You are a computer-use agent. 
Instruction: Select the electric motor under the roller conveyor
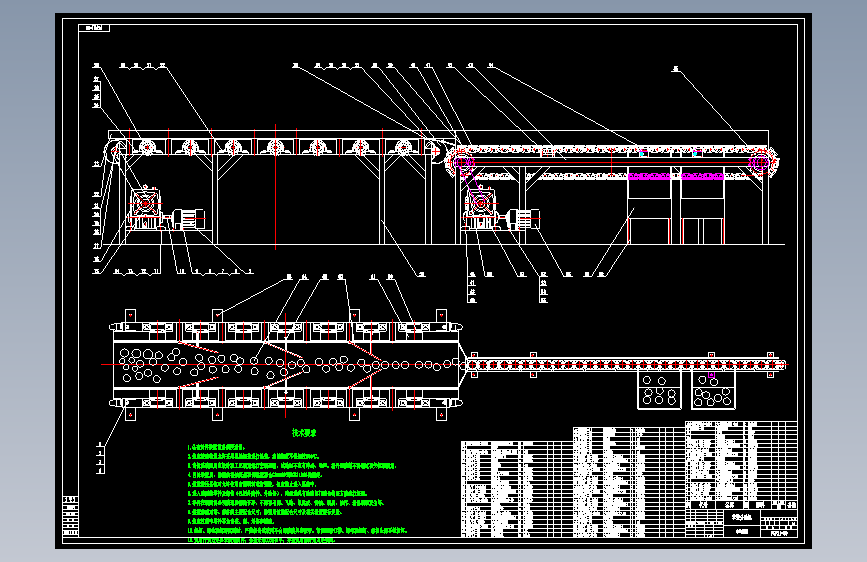(x=189, y=218)
